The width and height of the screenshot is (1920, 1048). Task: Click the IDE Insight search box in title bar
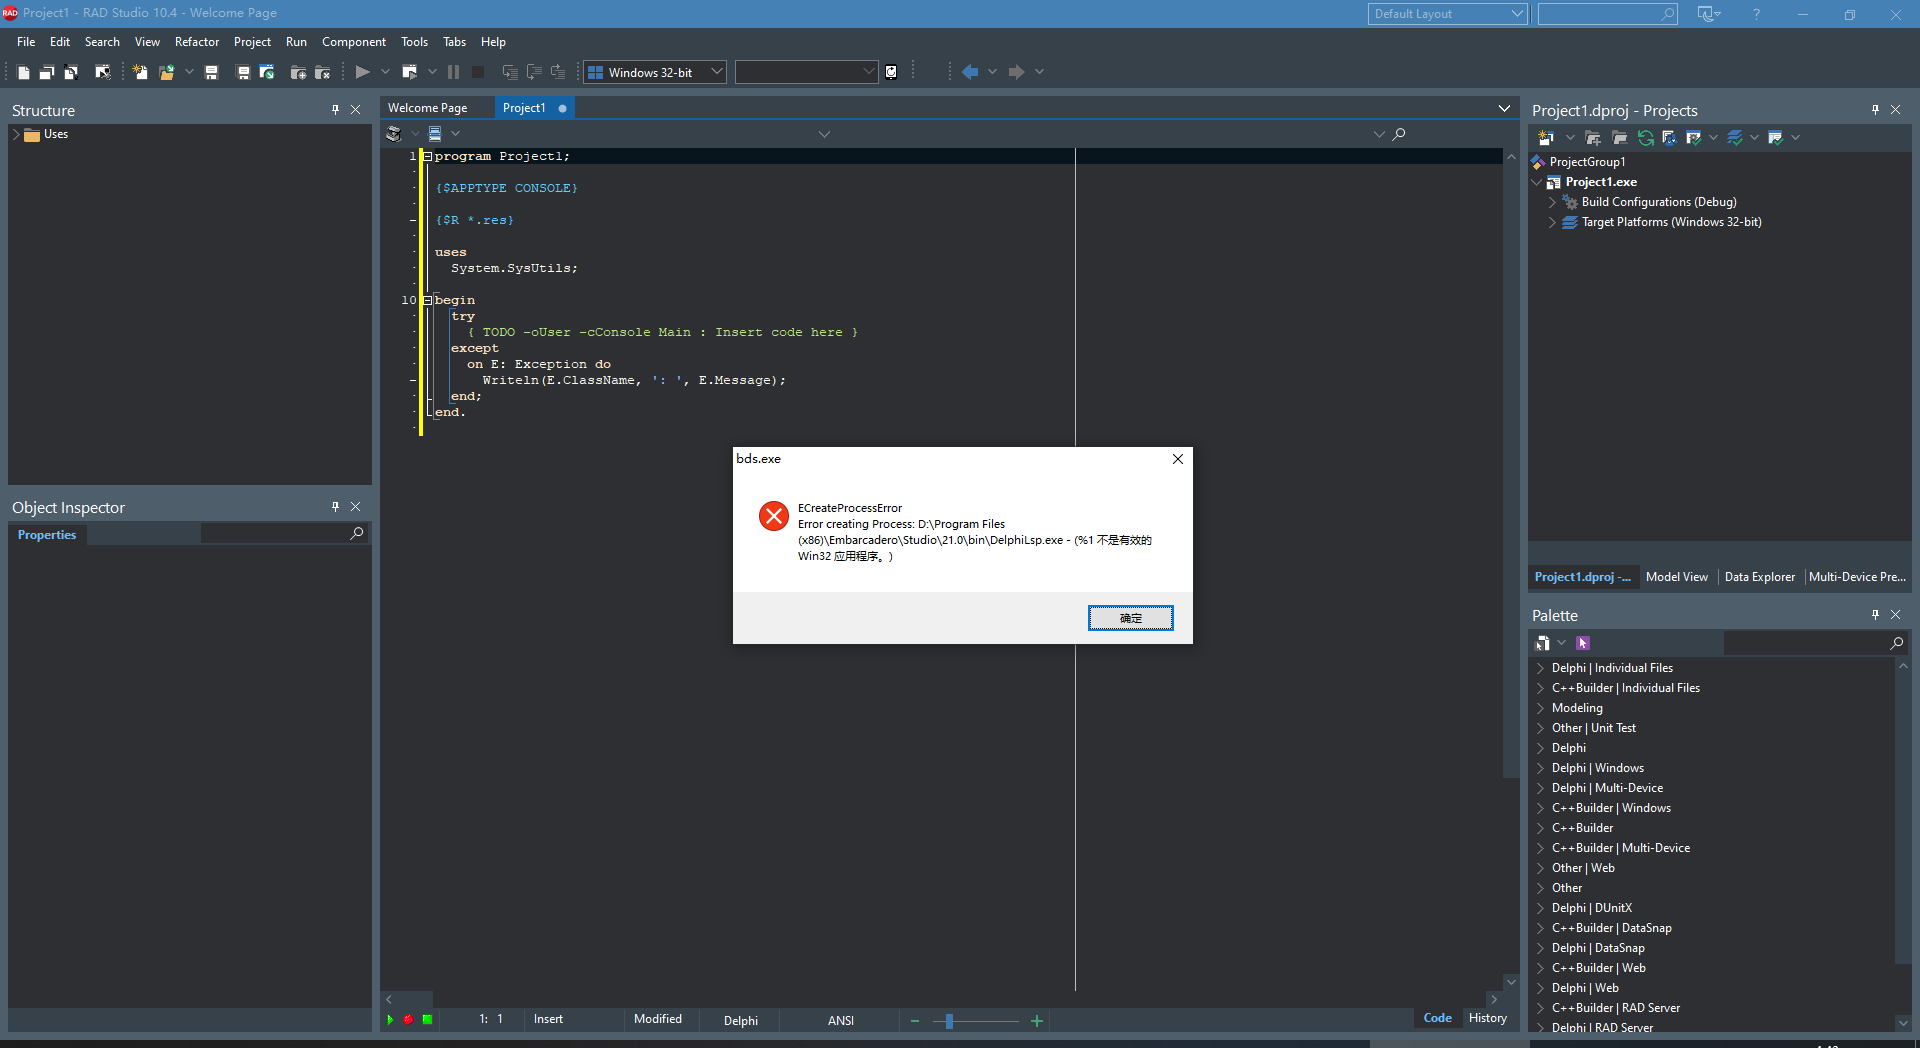pos(1607,14)
